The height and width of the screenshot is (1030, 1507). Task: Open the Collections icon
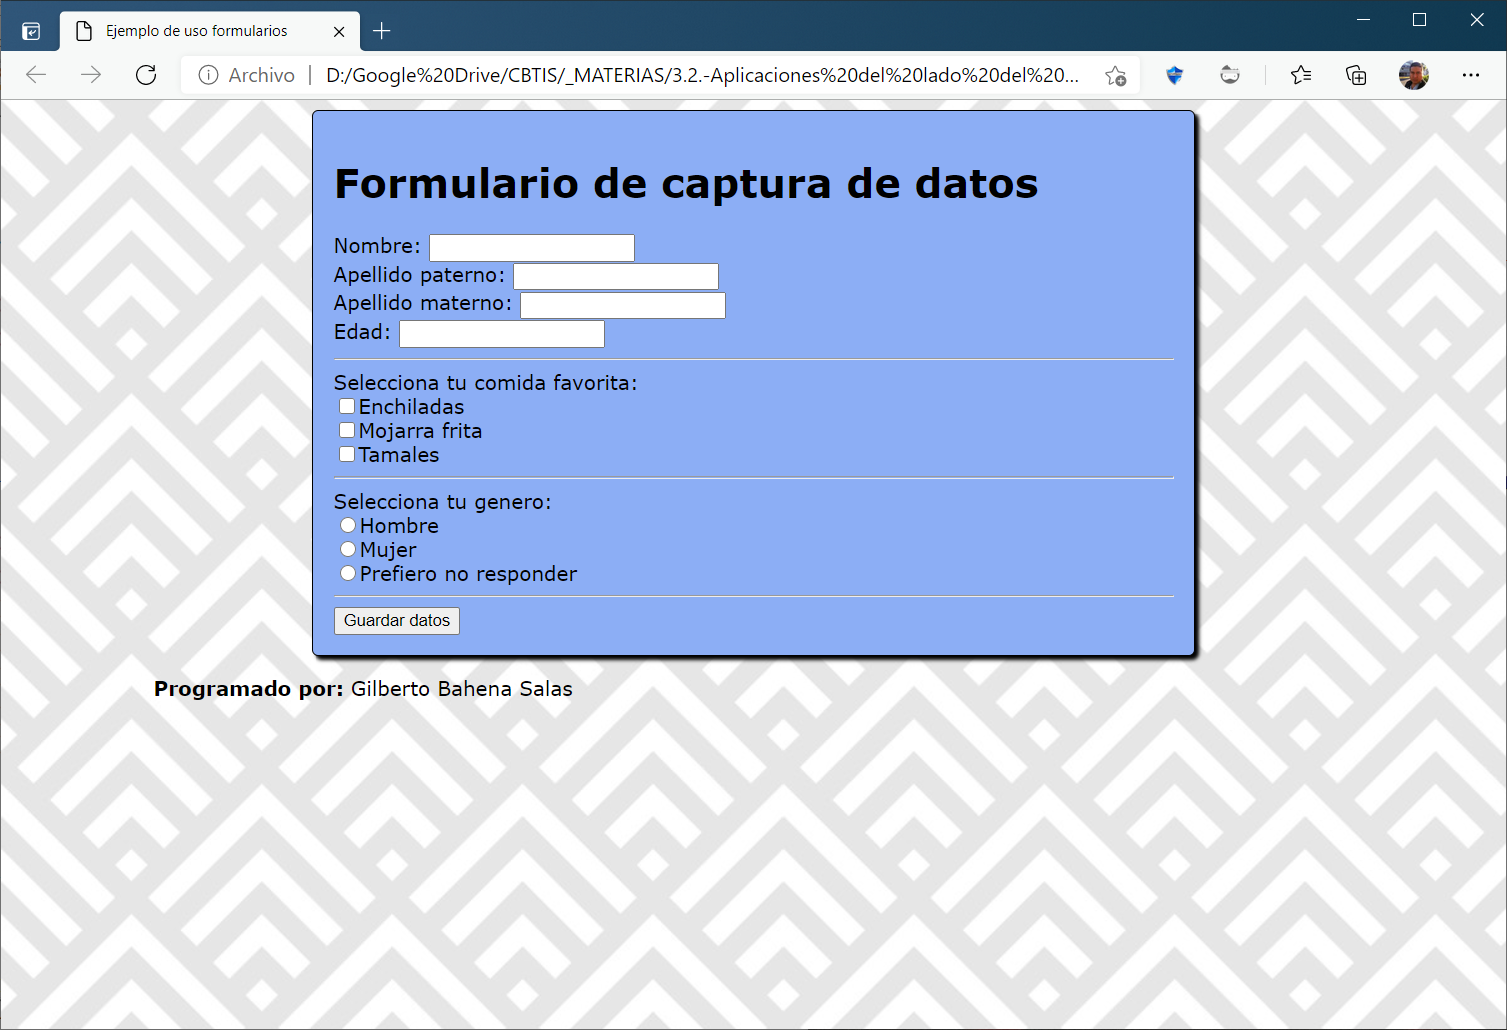[x=1356, y=75]
